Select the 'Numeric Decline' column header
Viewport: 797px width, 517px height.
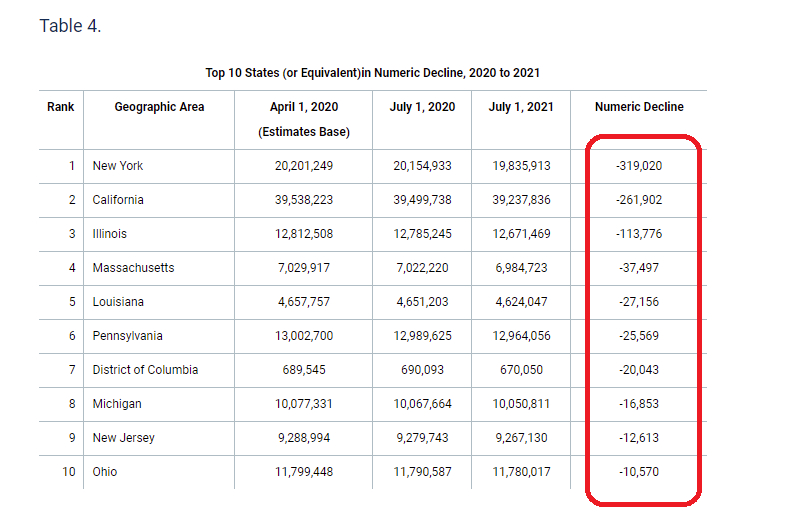pyautogui.click(x=639, y=107)
